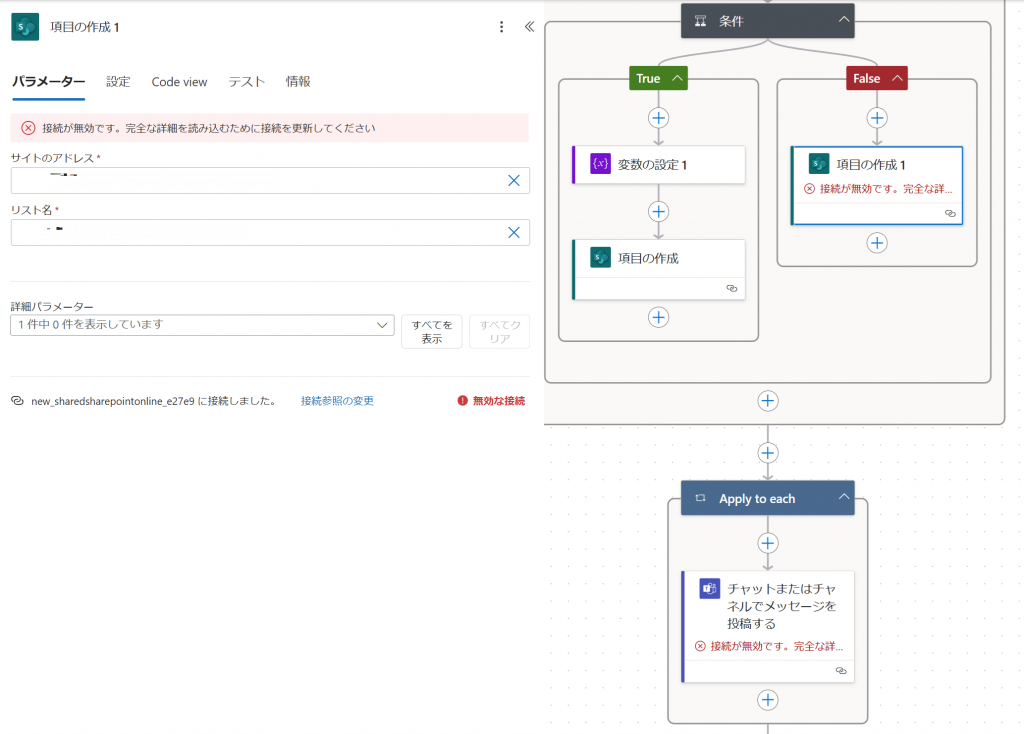1024x734 pixels.
Task: Add a step above Apply to each
Action: tap(767, 453)
